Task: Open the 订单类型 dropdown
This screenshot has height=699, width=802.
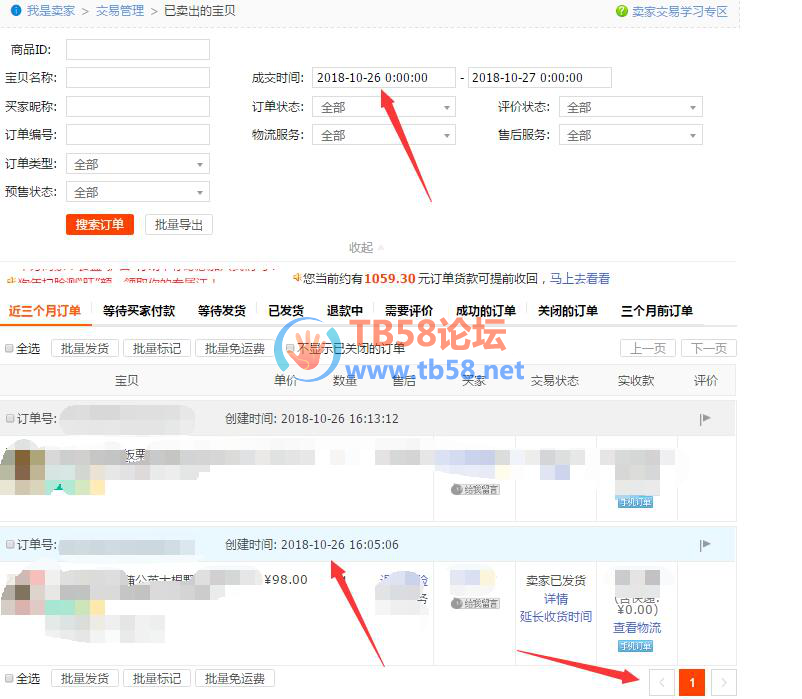Action: [x=137, y=164]
